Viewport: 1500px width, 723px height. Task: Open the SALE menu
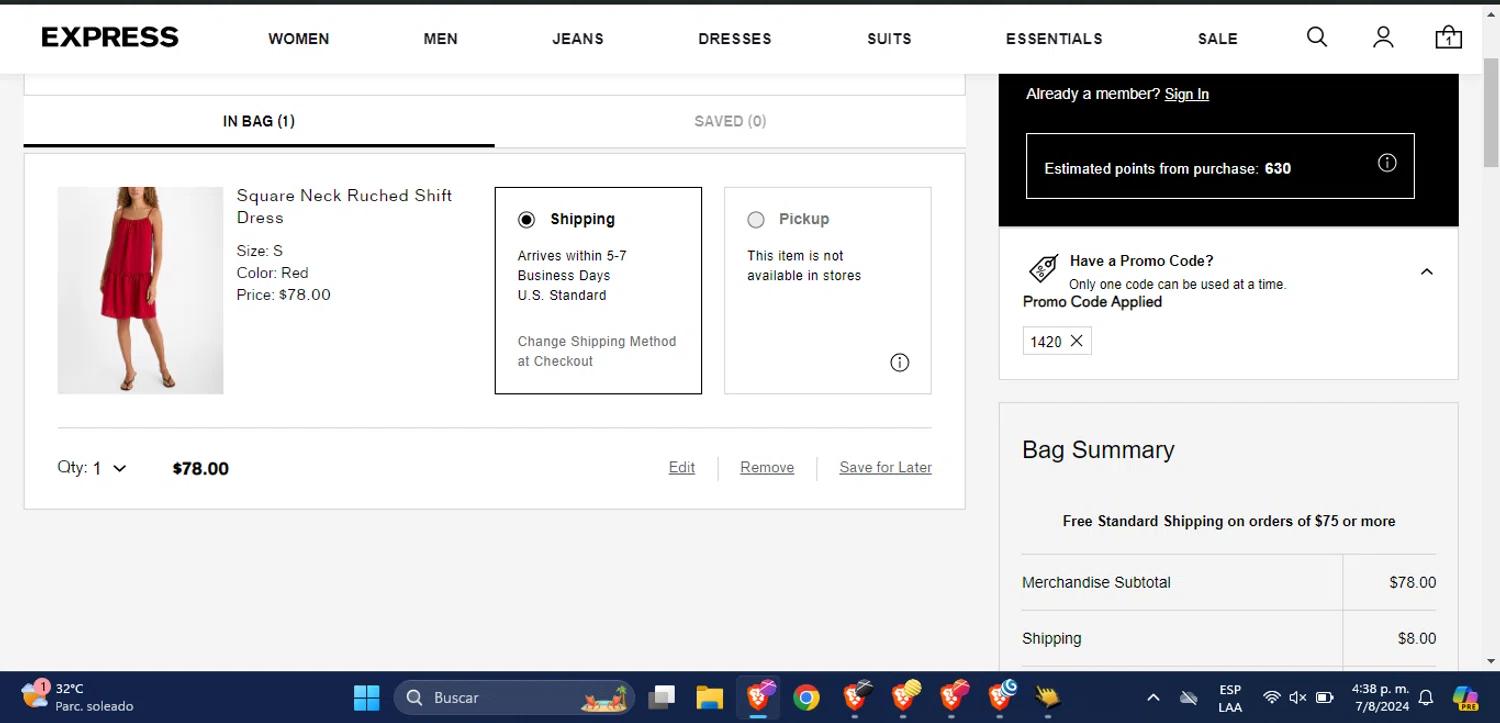point(1217,39)
